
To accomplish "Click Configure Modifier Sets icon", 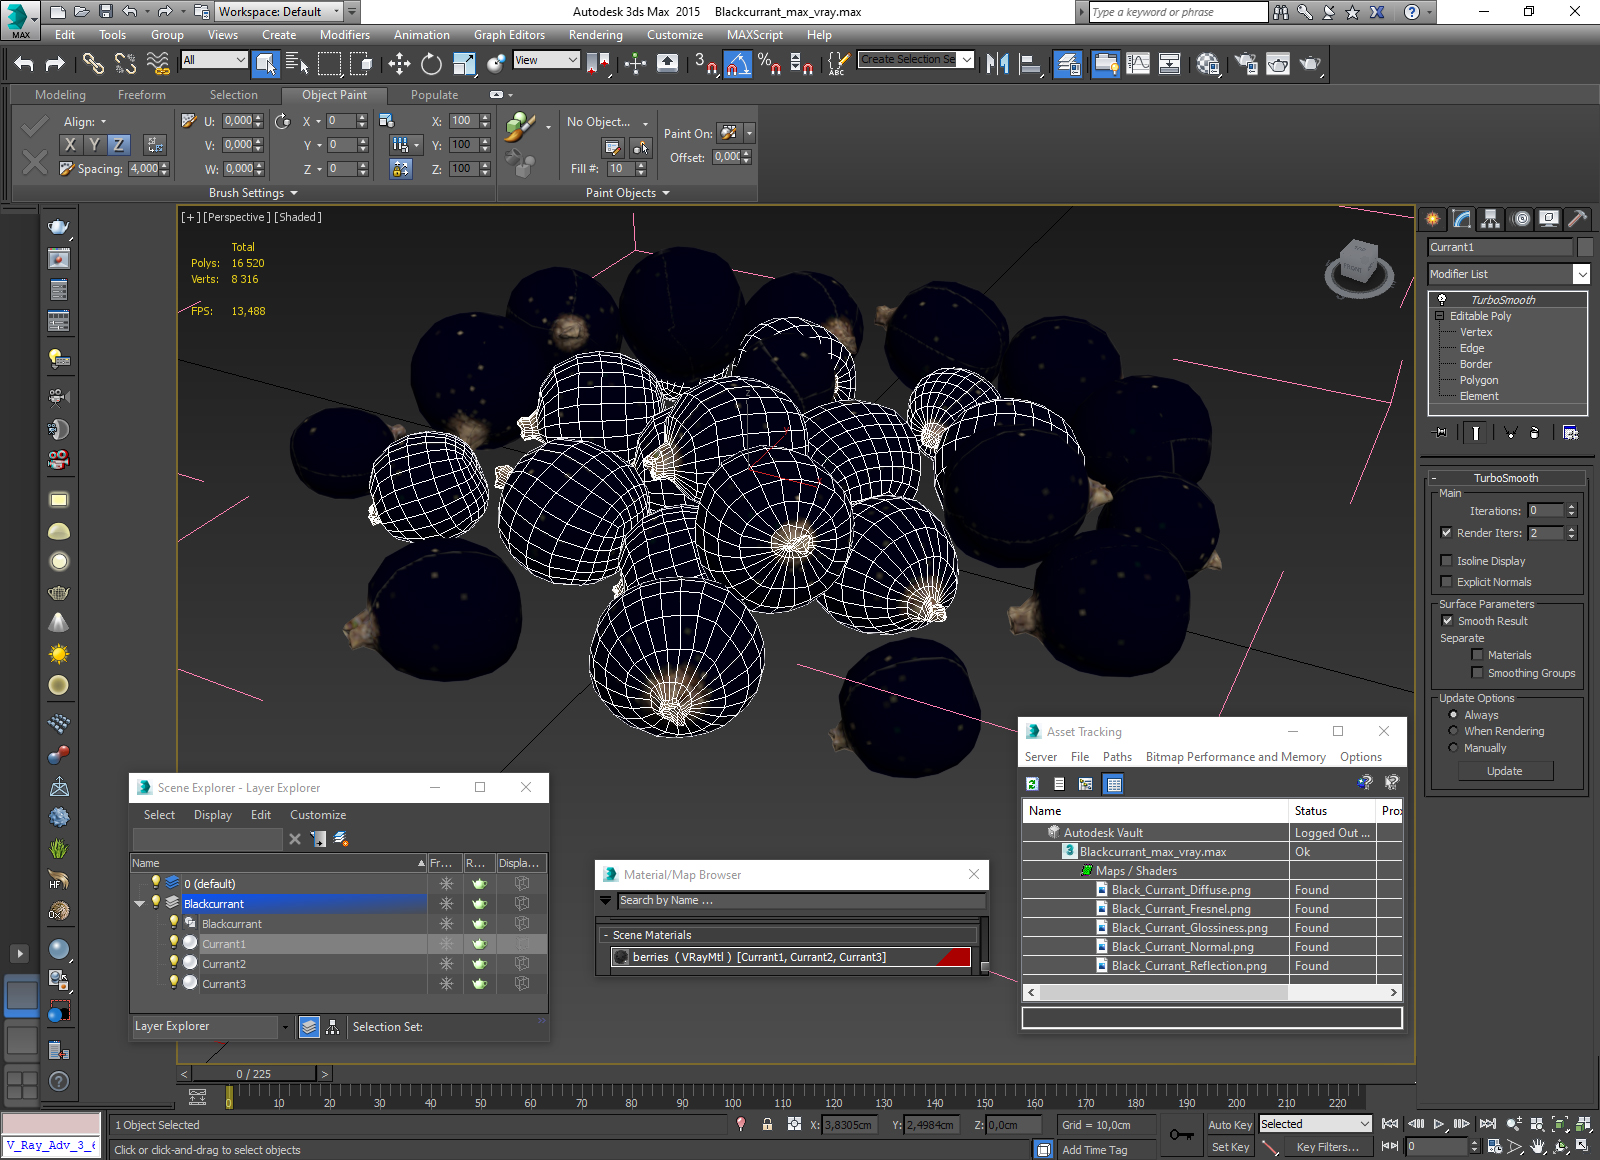I will (1570, 432).
